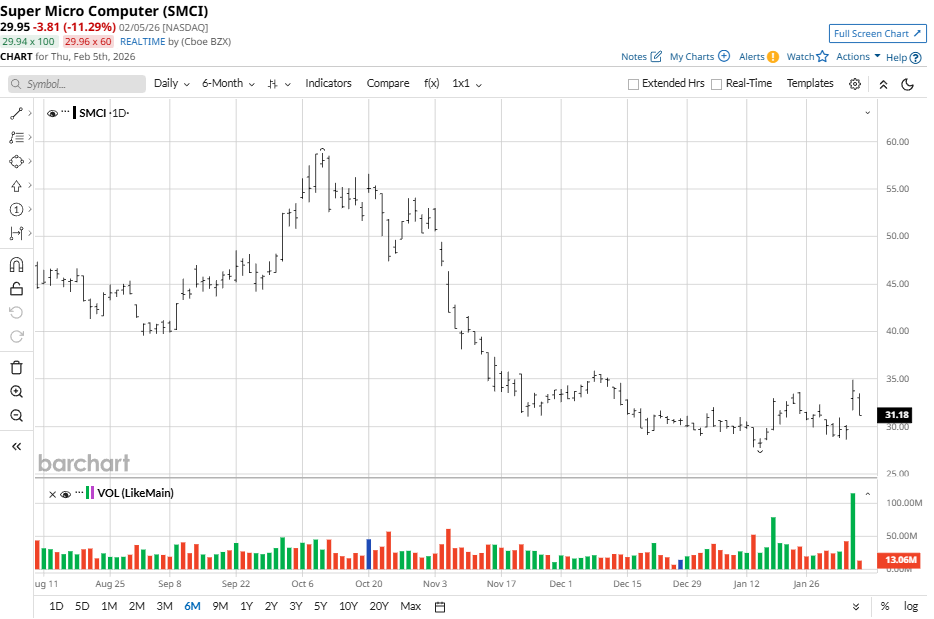This screenshot has width=934, height=619.
Task: Open the Templates menu
Action: (x=810, y=83)
